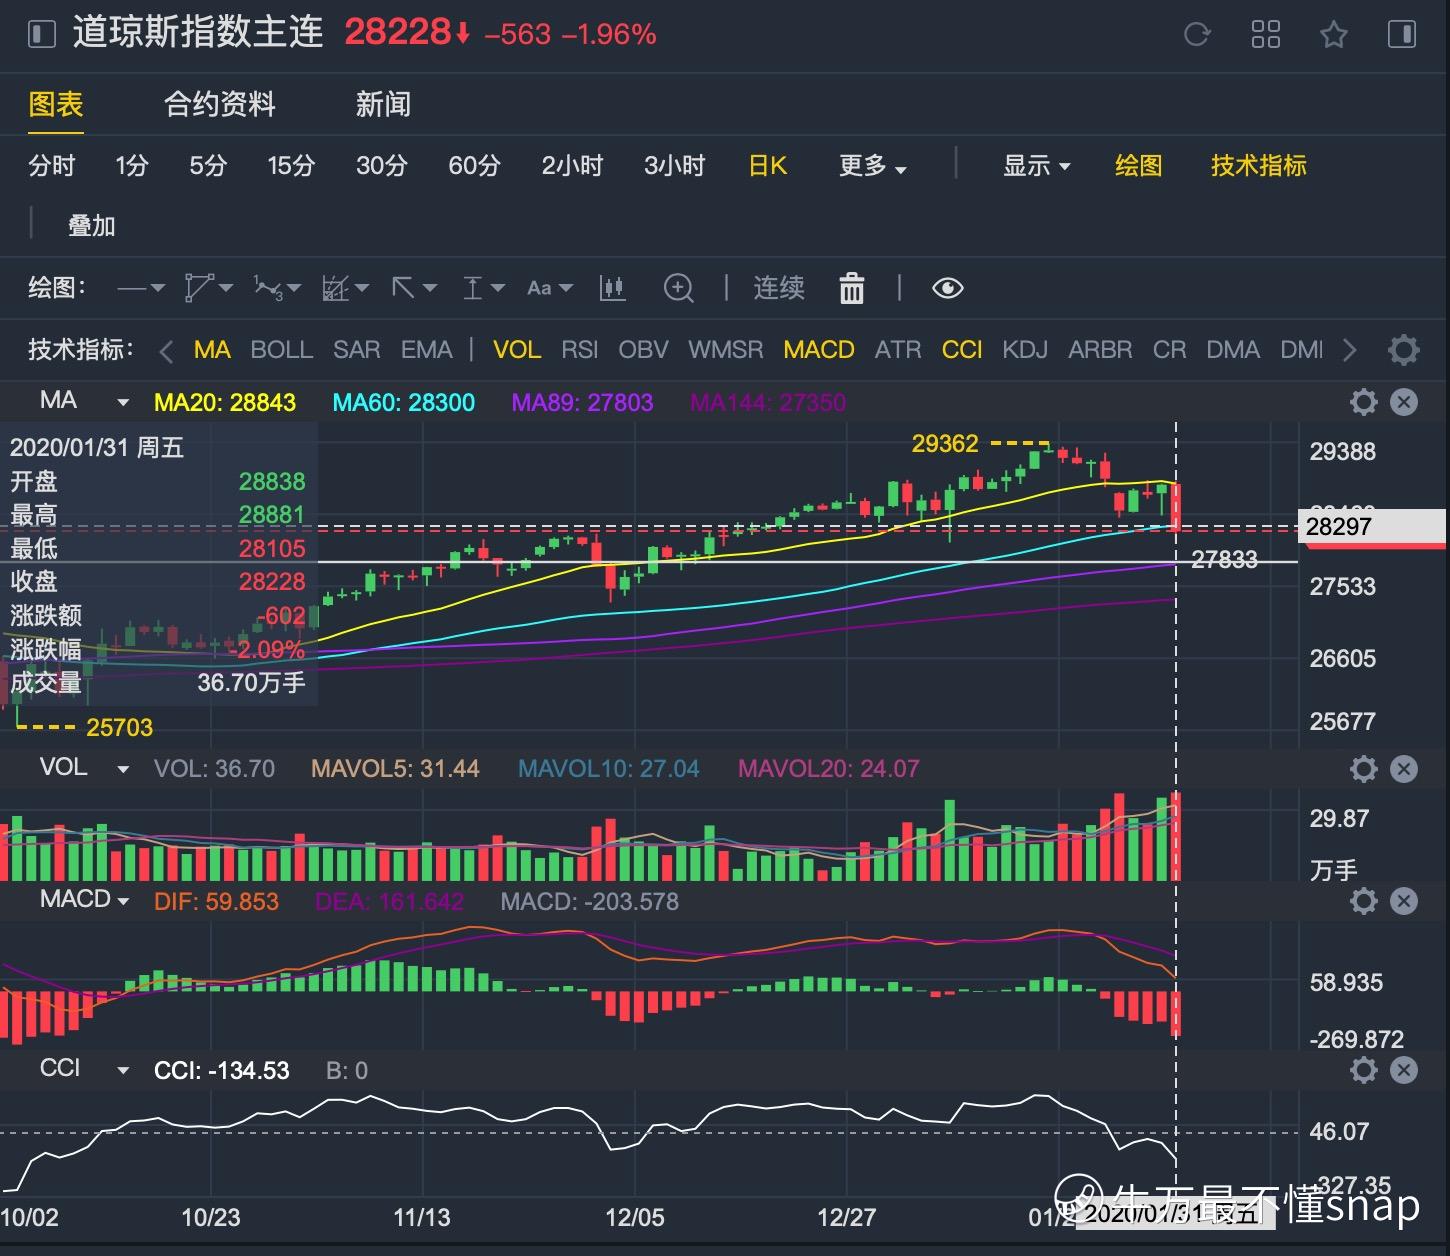Select the 3小时 timeframe
1450x1256 pixels.
point(675,166)
